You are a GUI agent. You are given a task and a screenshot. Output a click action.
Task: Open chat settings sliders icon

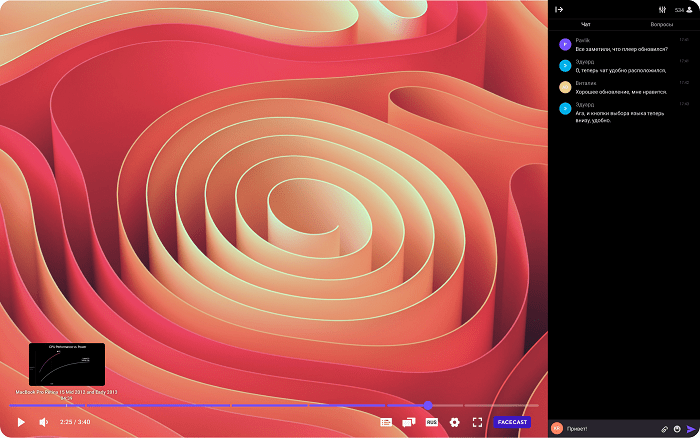[662, 9]
